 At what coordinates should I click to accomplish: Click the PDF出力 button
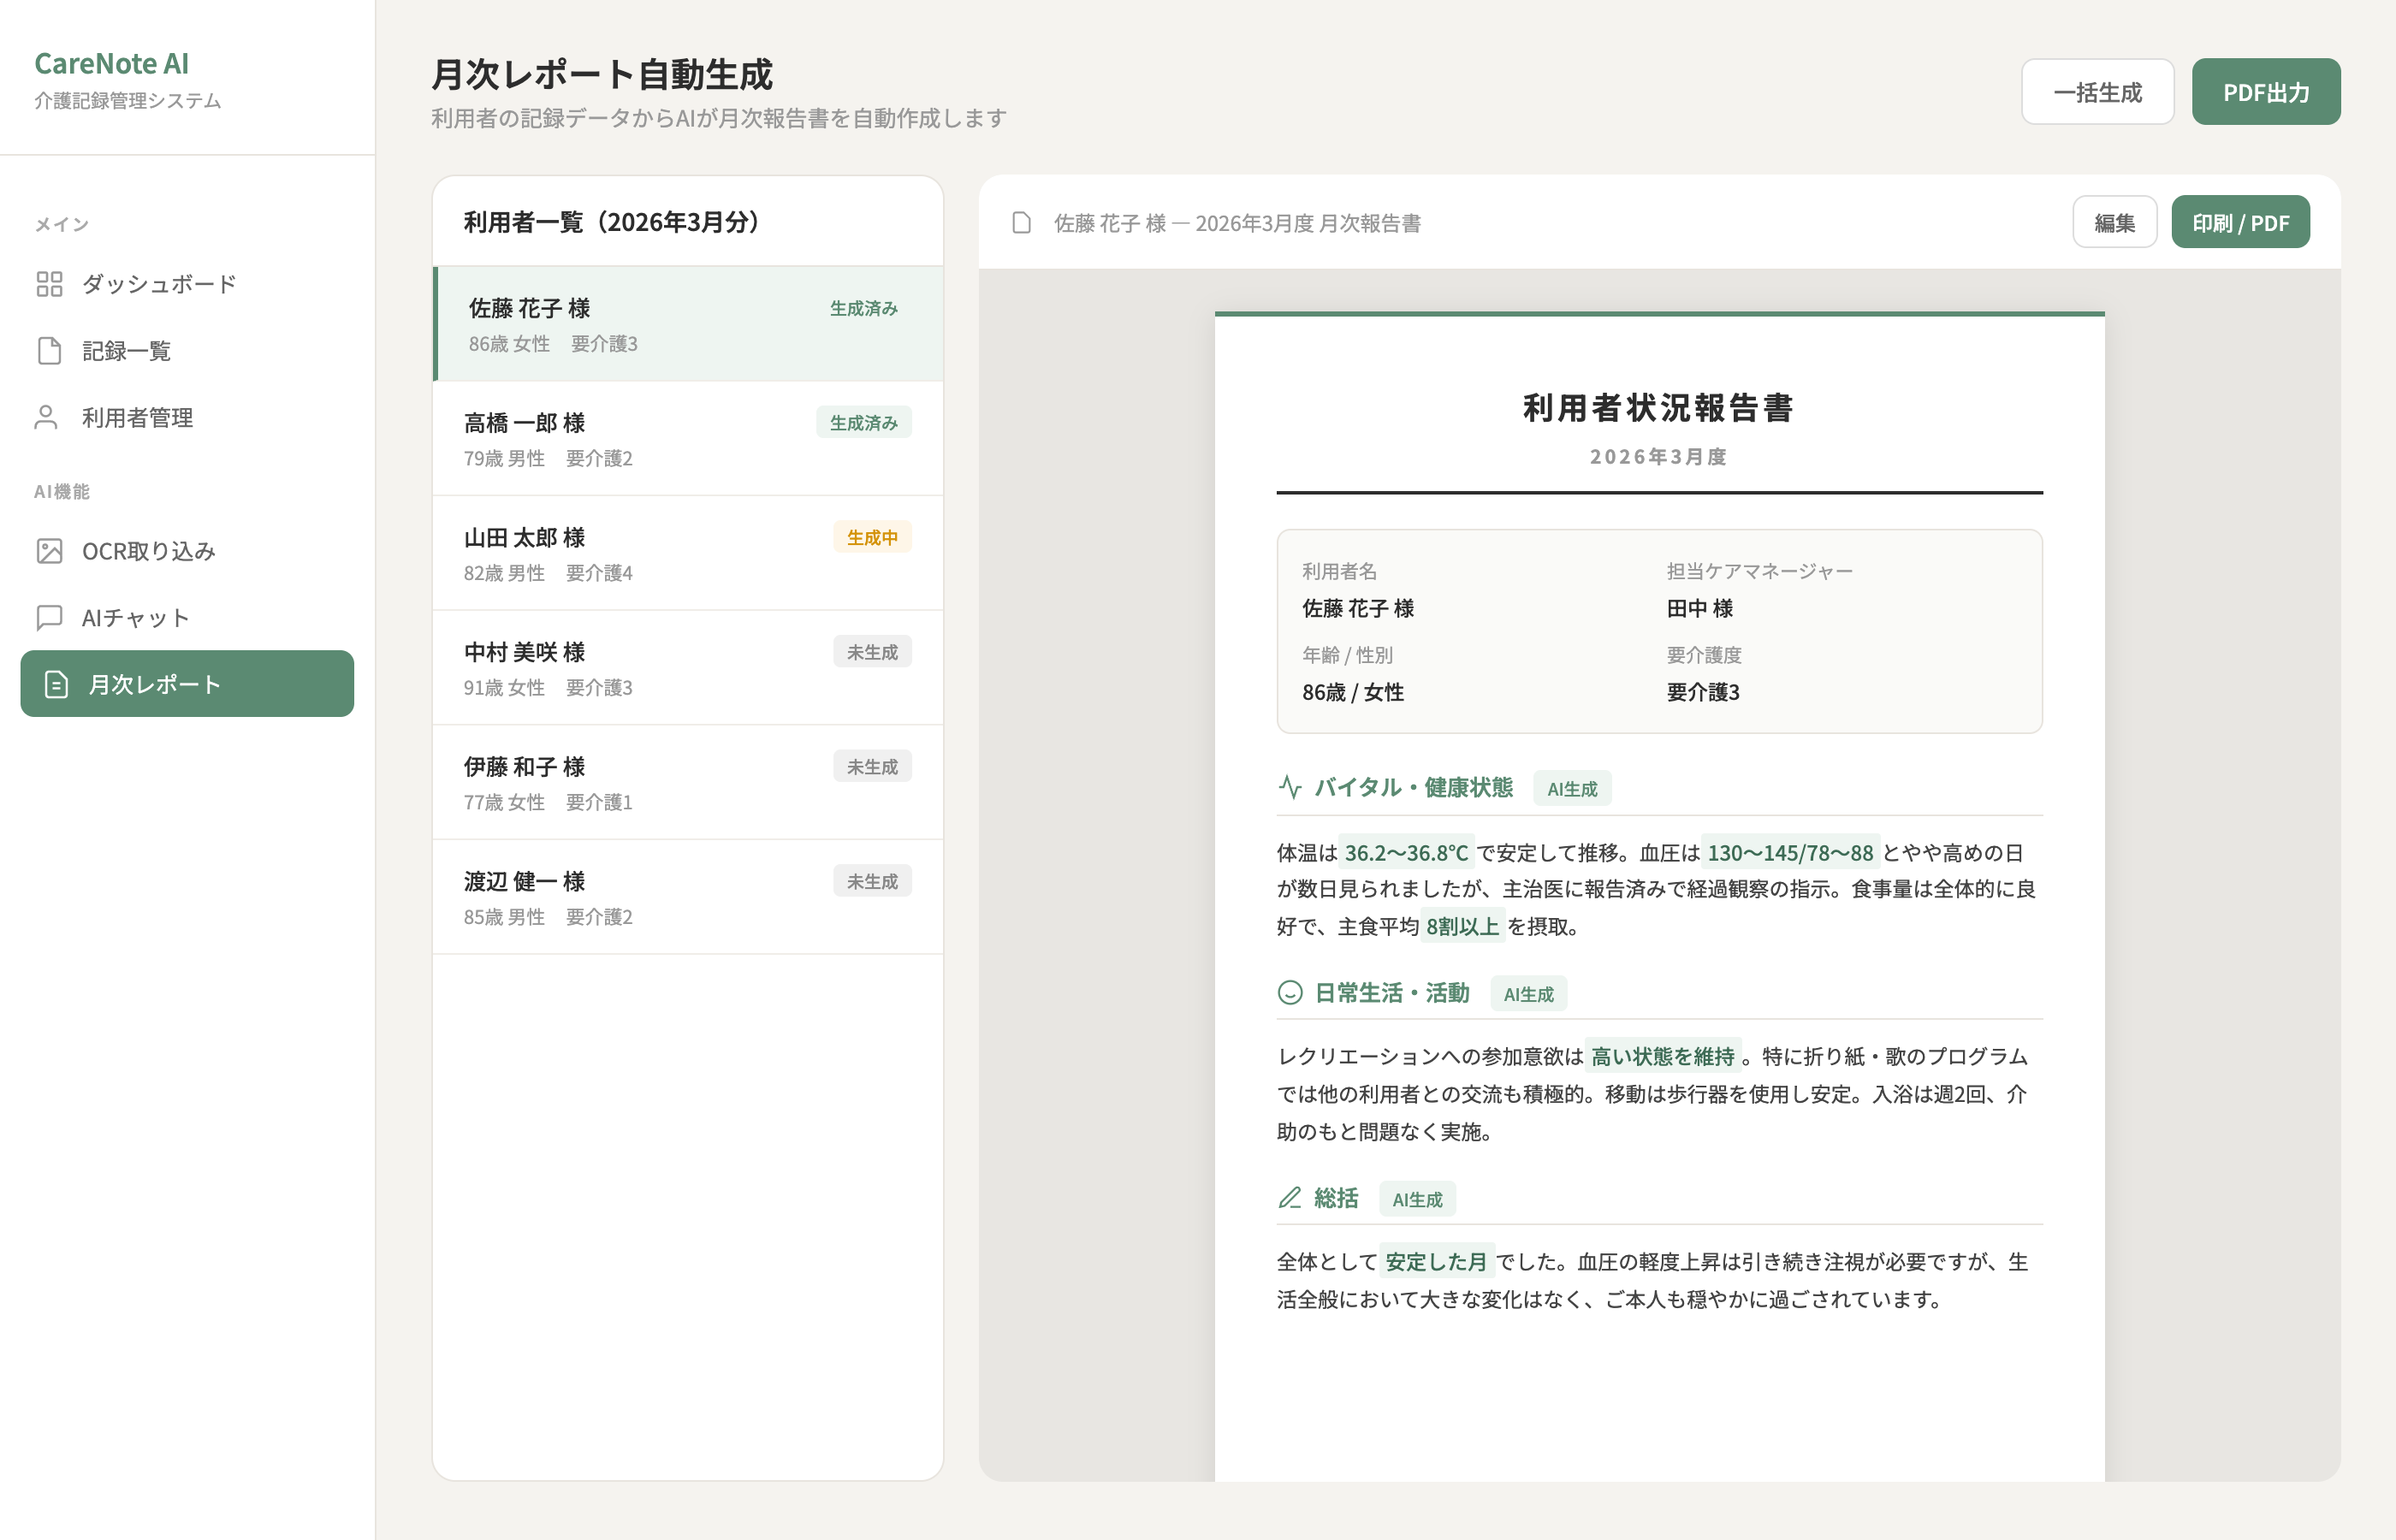(2266, 92)
